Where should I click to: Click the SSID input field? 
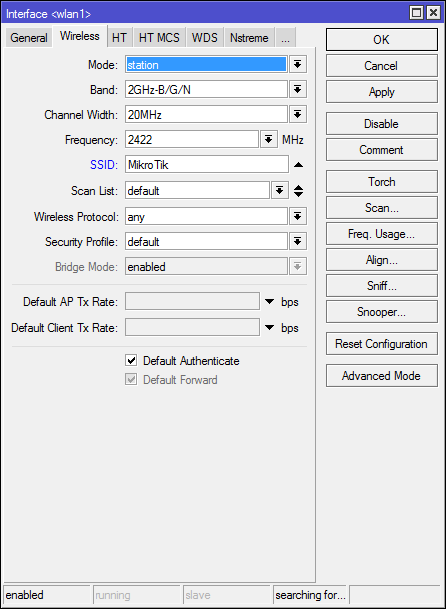tap(207, 165)
